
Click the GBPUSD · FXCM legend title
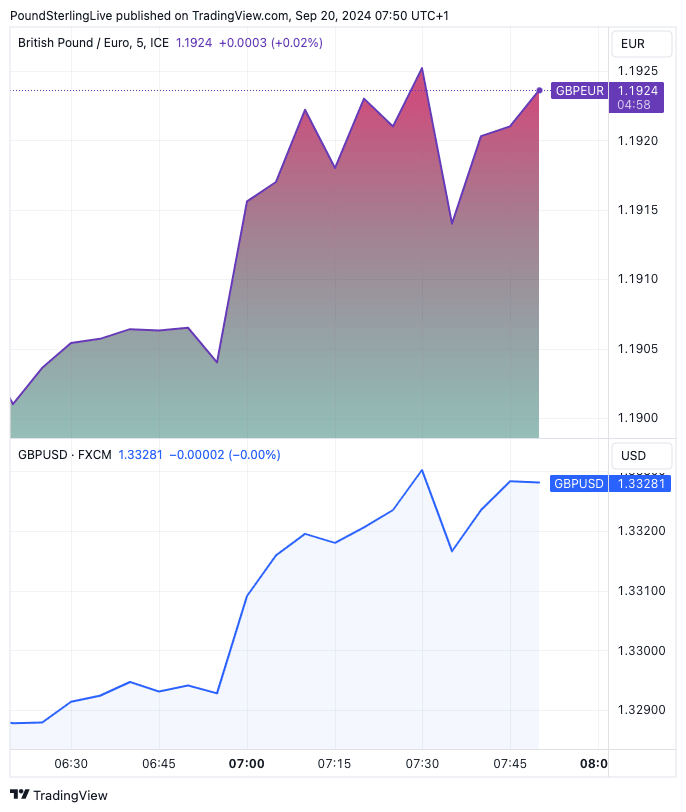pos(64,455)
